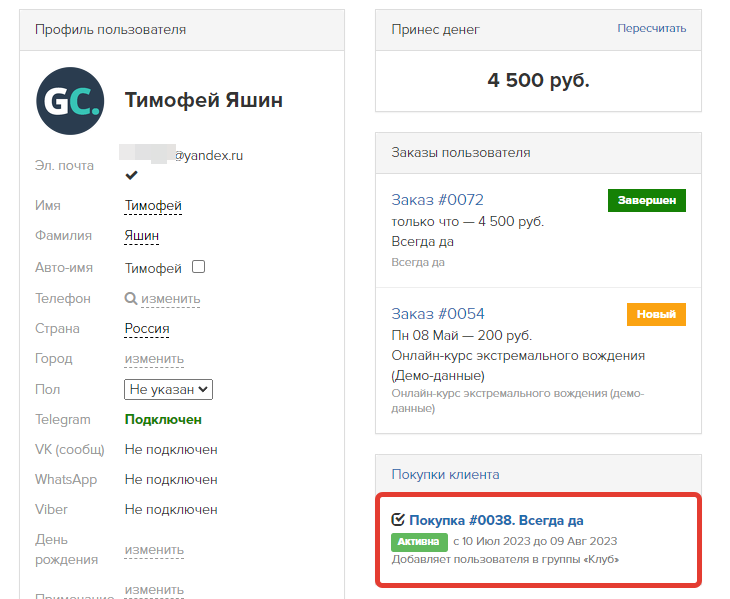The height and width of the screenshot is (599, 730).
Task: Open the Пол gender dropdown
Action: (168, 389)
